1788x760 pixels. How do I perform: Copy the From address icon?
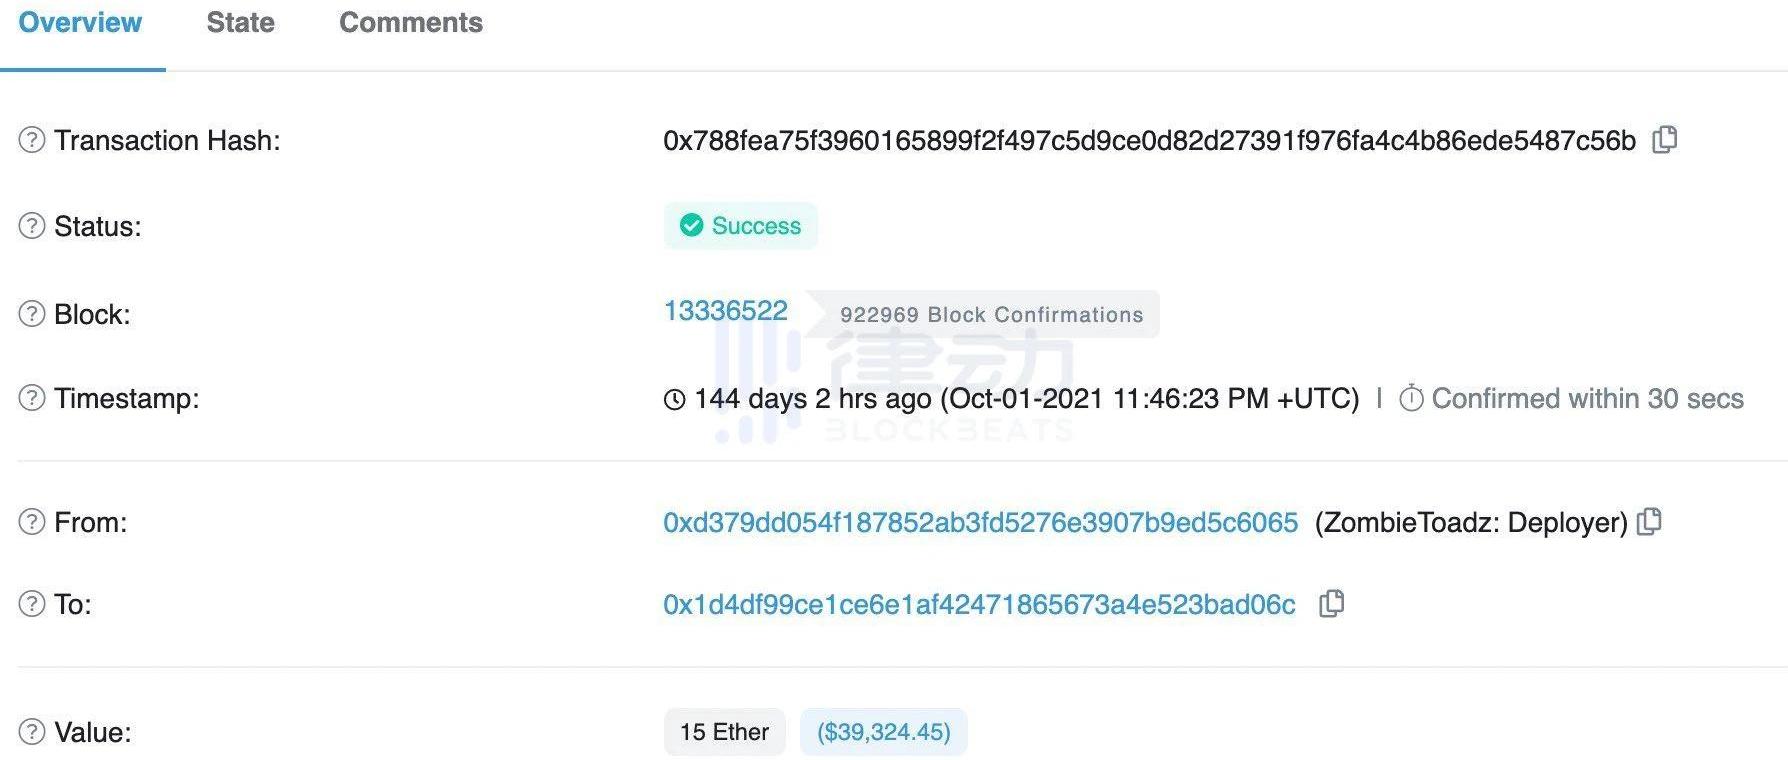pos(1649,522)
